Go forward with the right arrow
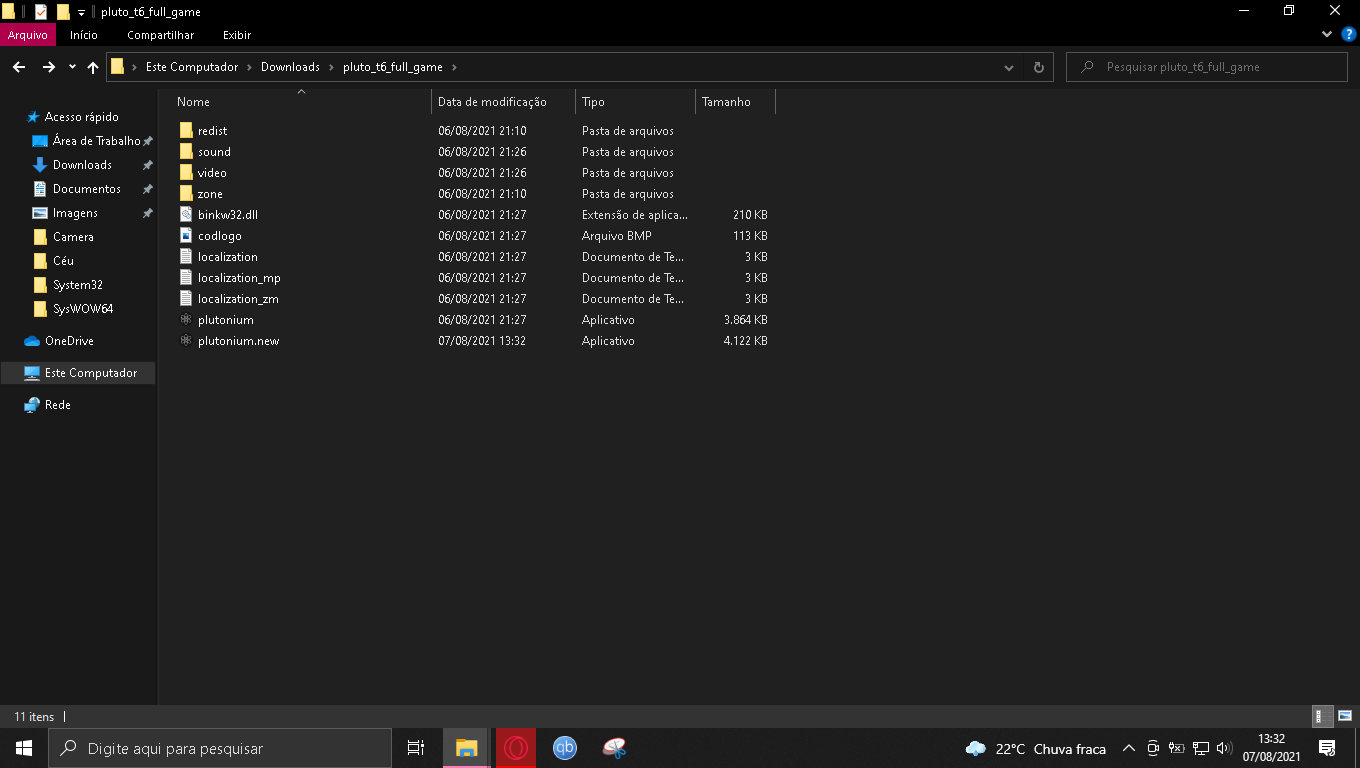The height and width of the screenshot is (768, 1360). pyautogui.click(x=48, y=67)
